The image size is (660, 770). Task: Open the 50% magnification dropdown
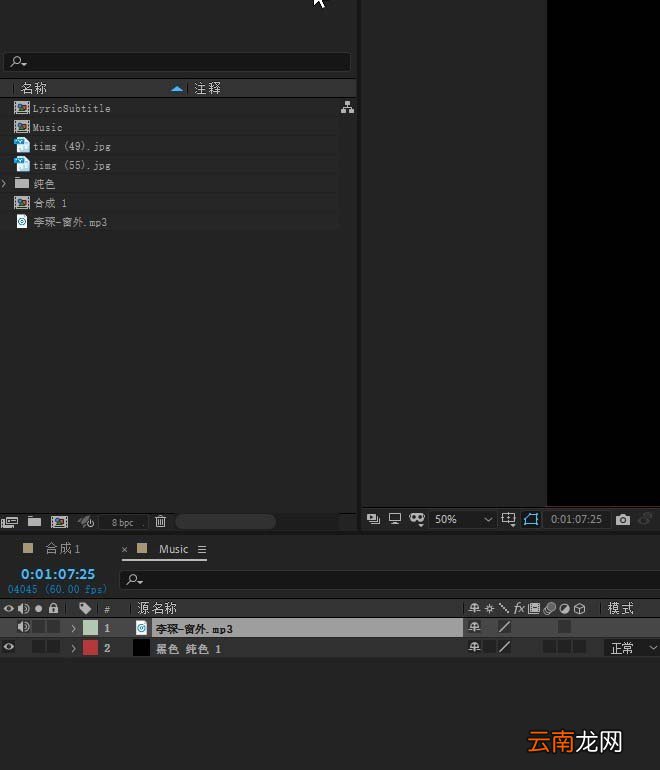click(x=463, y=520)
